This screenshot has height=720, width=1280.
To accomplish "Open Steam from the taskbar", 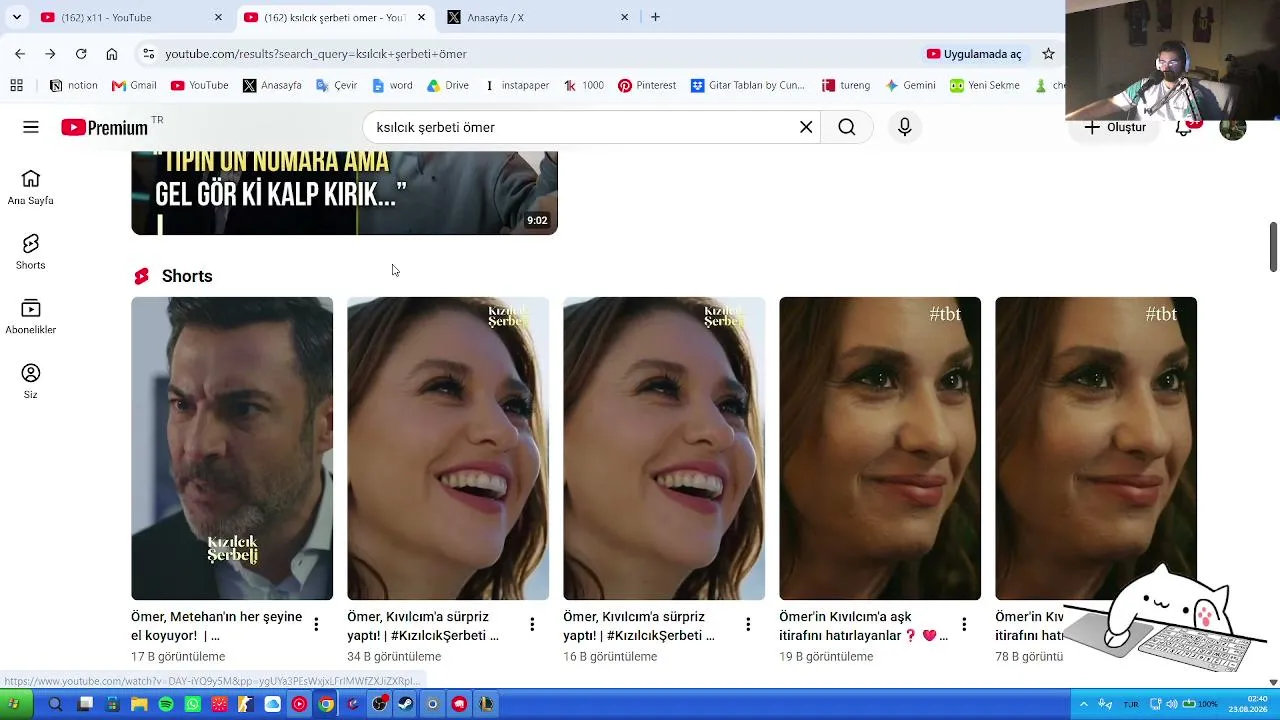I will coord(405,704).
